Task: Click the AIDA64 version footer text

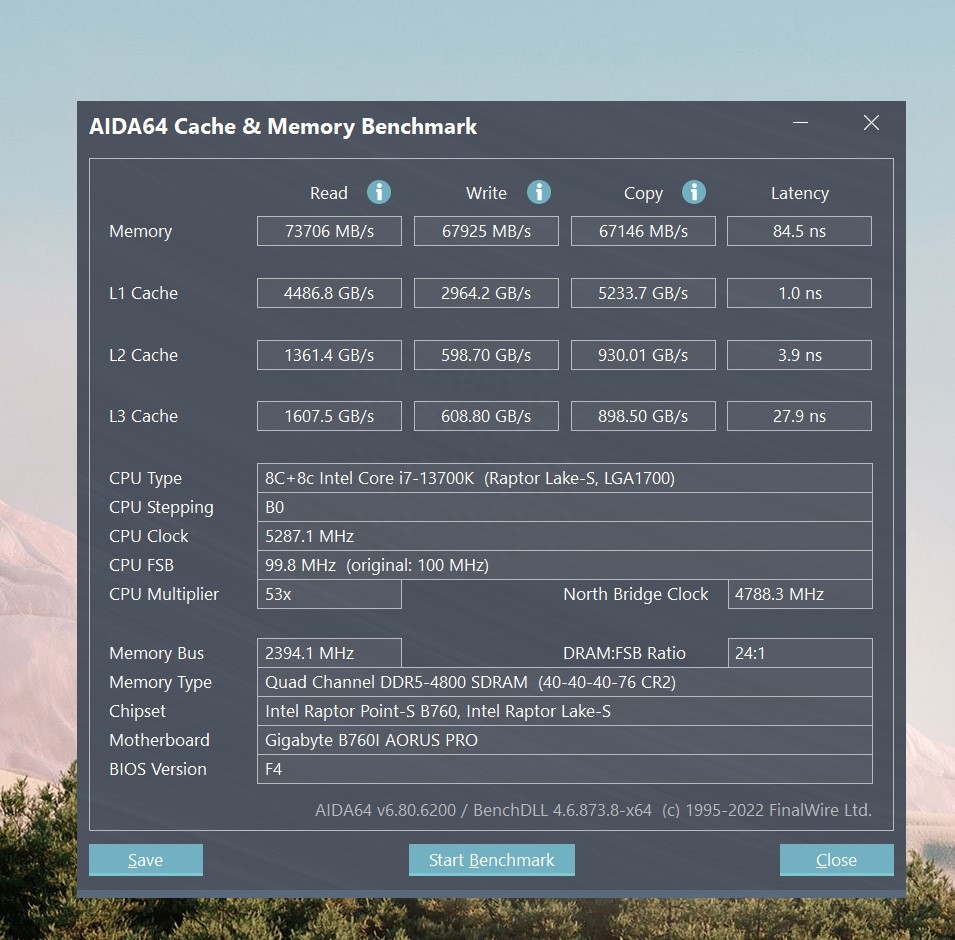Action: (x=593, y=810)
